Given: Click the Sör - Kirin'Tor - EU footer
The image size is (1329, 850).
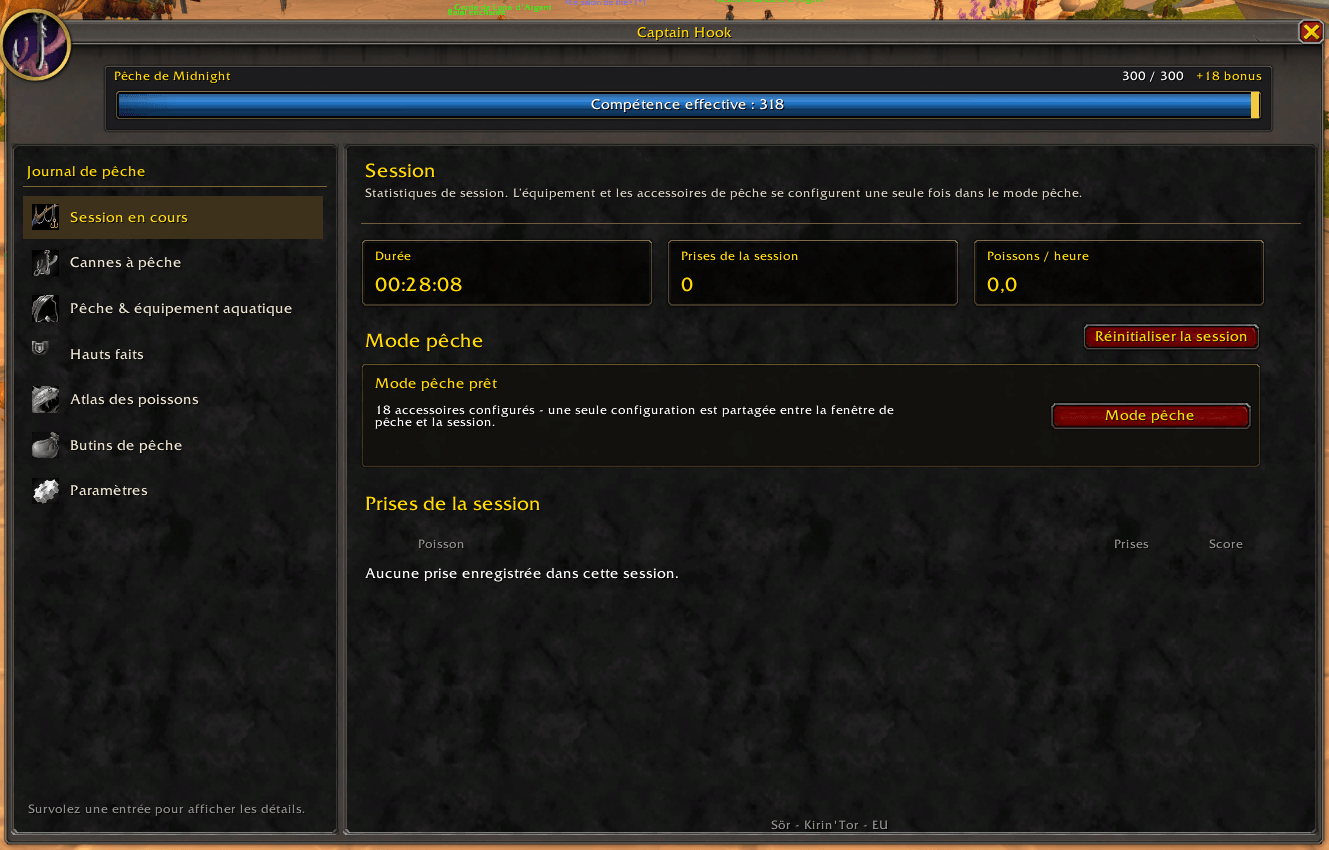Looking at the screenshot, I should pyautogui.click(x=829, y=826).
